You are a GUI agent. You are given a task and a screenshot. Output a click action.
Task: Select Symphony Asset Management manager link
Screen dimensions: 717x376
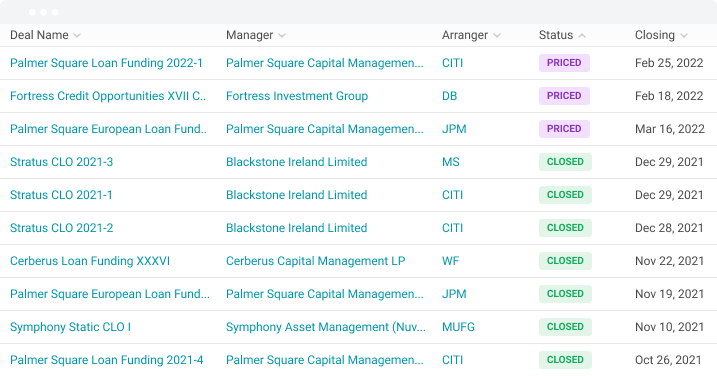click(326, 327)
